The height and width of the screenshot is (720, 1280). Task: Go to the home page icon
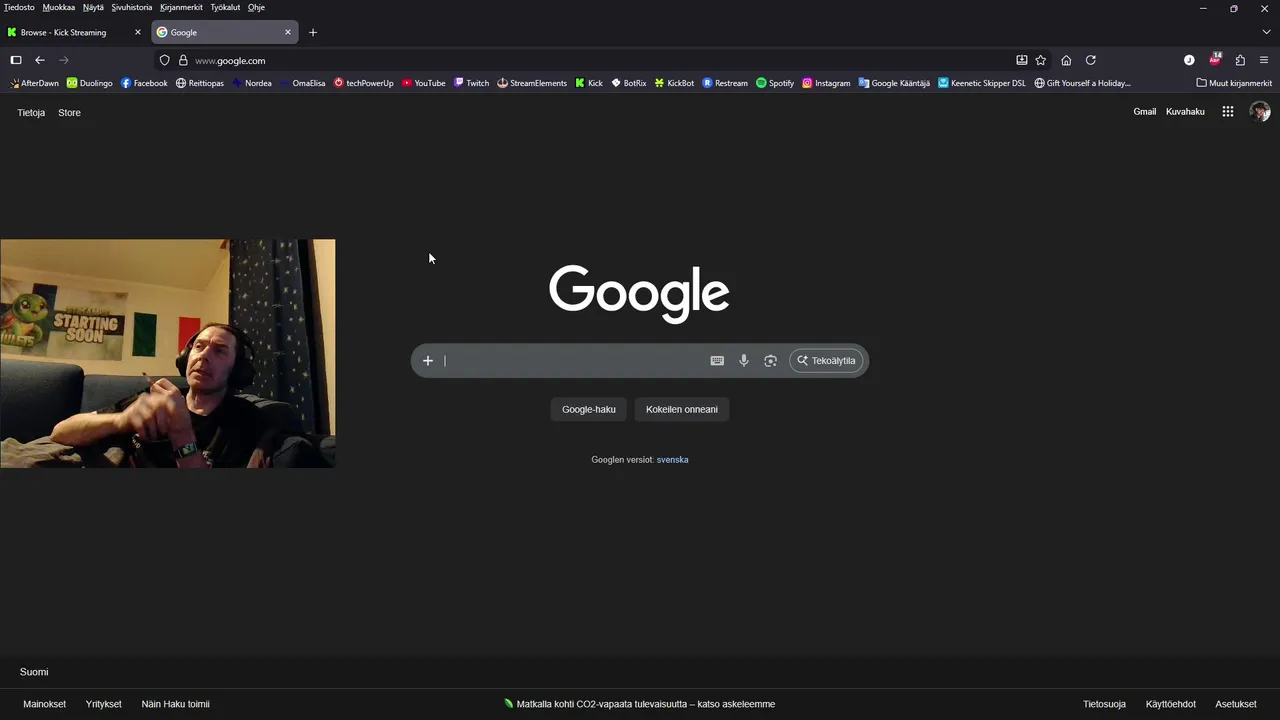[x=1066, y=60]
